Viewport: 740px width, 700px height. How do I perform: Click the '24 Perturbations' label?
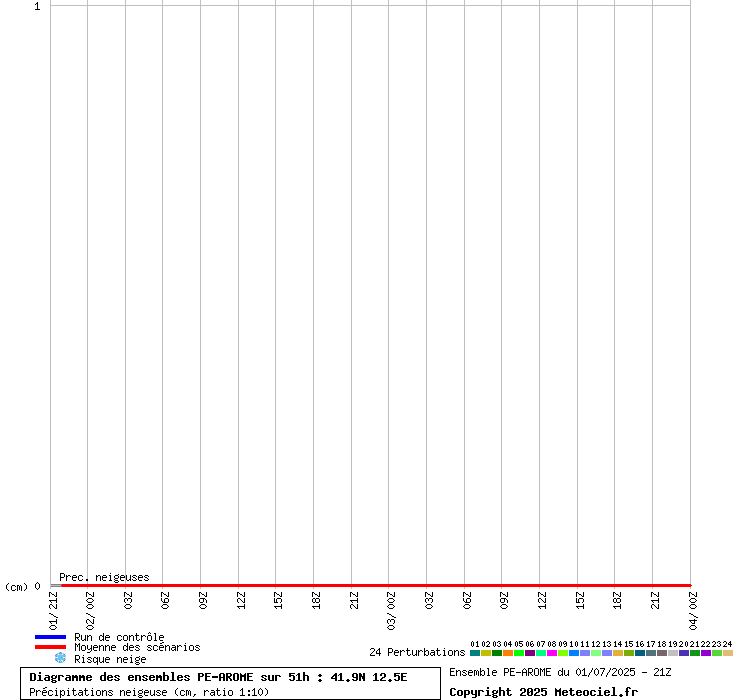417,652
